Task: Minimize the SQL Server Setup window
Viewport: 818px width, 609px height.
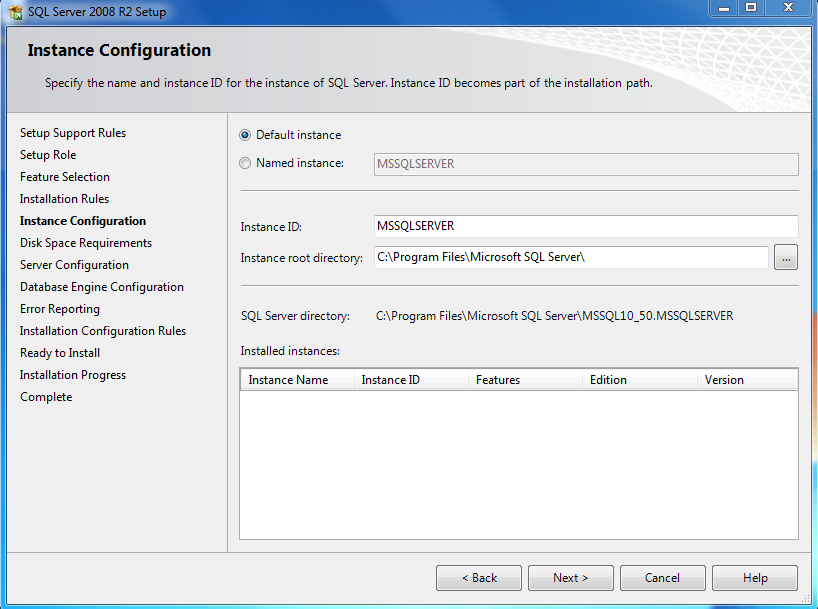Action: [724, 8]
